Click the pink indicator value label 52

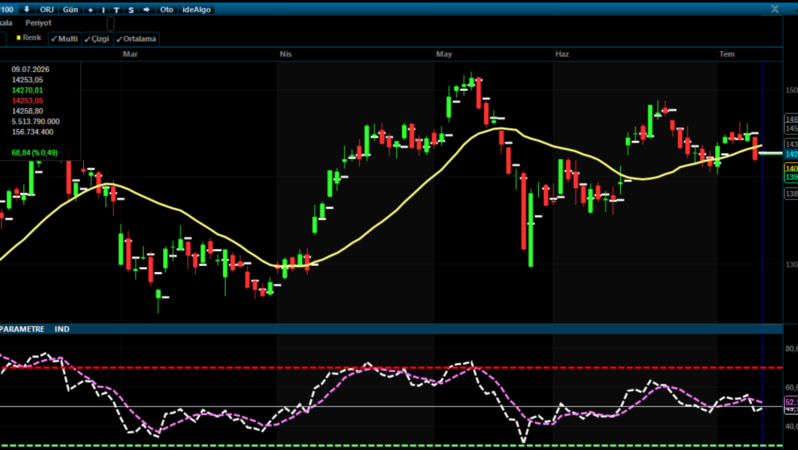coord(791,402)
